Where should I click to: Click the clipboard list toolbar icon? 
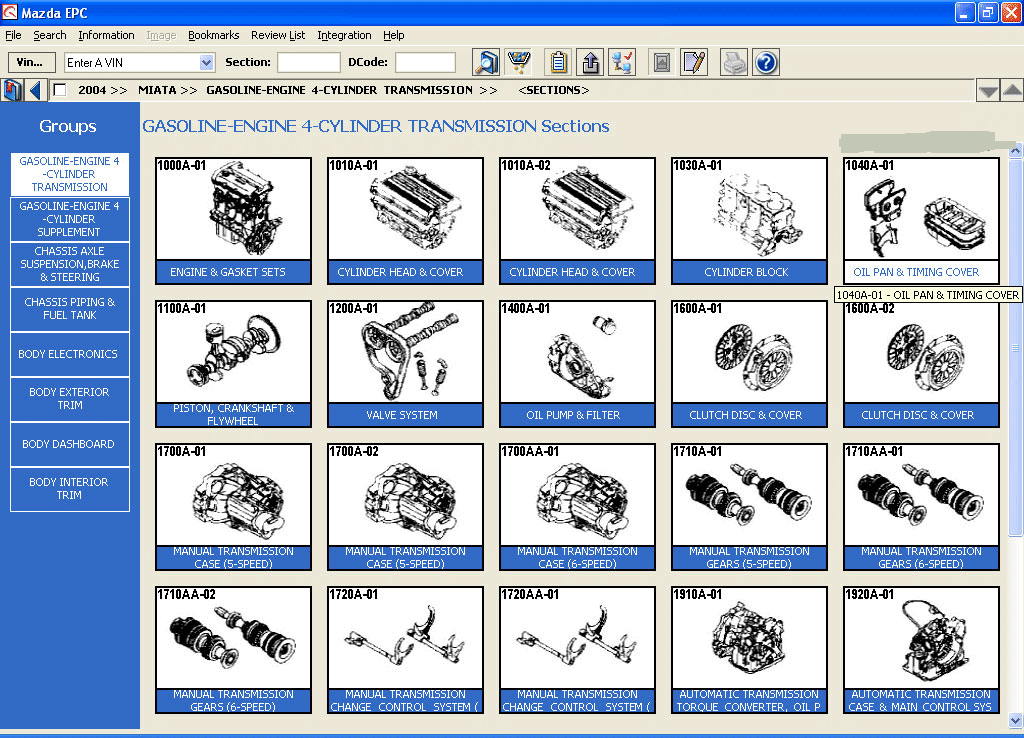558,63
